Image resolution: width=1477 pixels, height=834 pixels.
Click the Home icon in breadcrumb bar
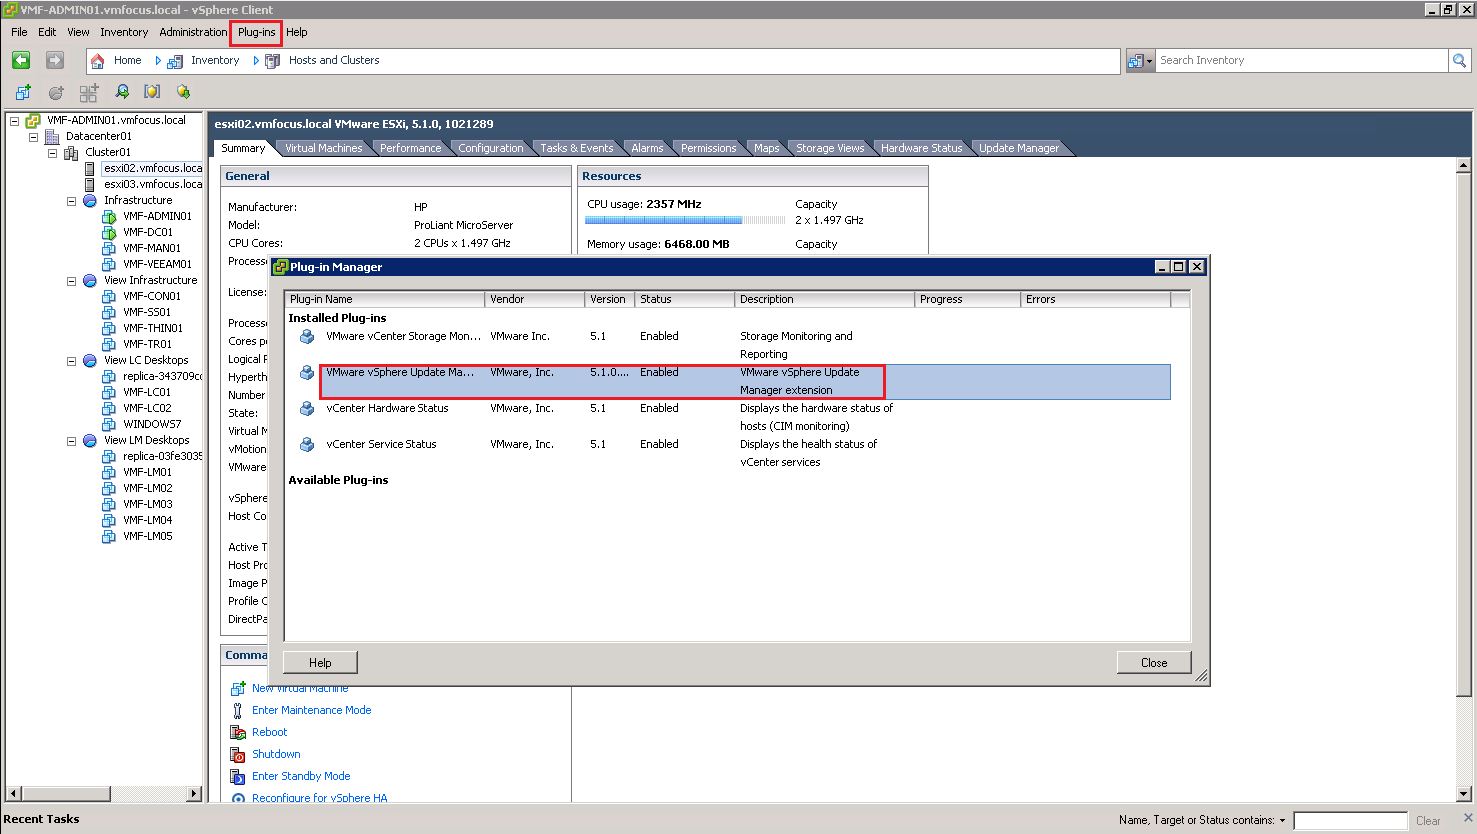98,61
